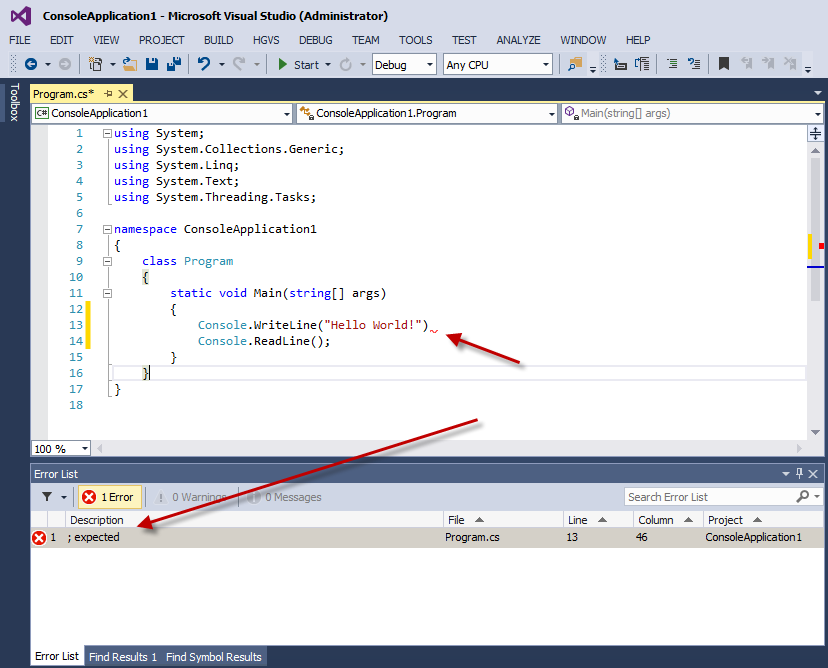Toggle the pin on the Program.cs tab

(x=108, y=94)
